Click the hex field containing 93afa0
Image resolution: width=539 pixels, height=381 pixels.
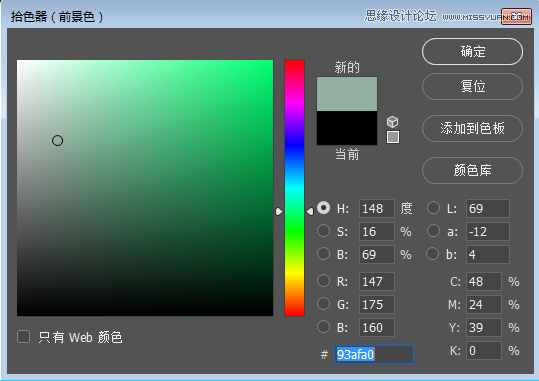click(374, 354)
